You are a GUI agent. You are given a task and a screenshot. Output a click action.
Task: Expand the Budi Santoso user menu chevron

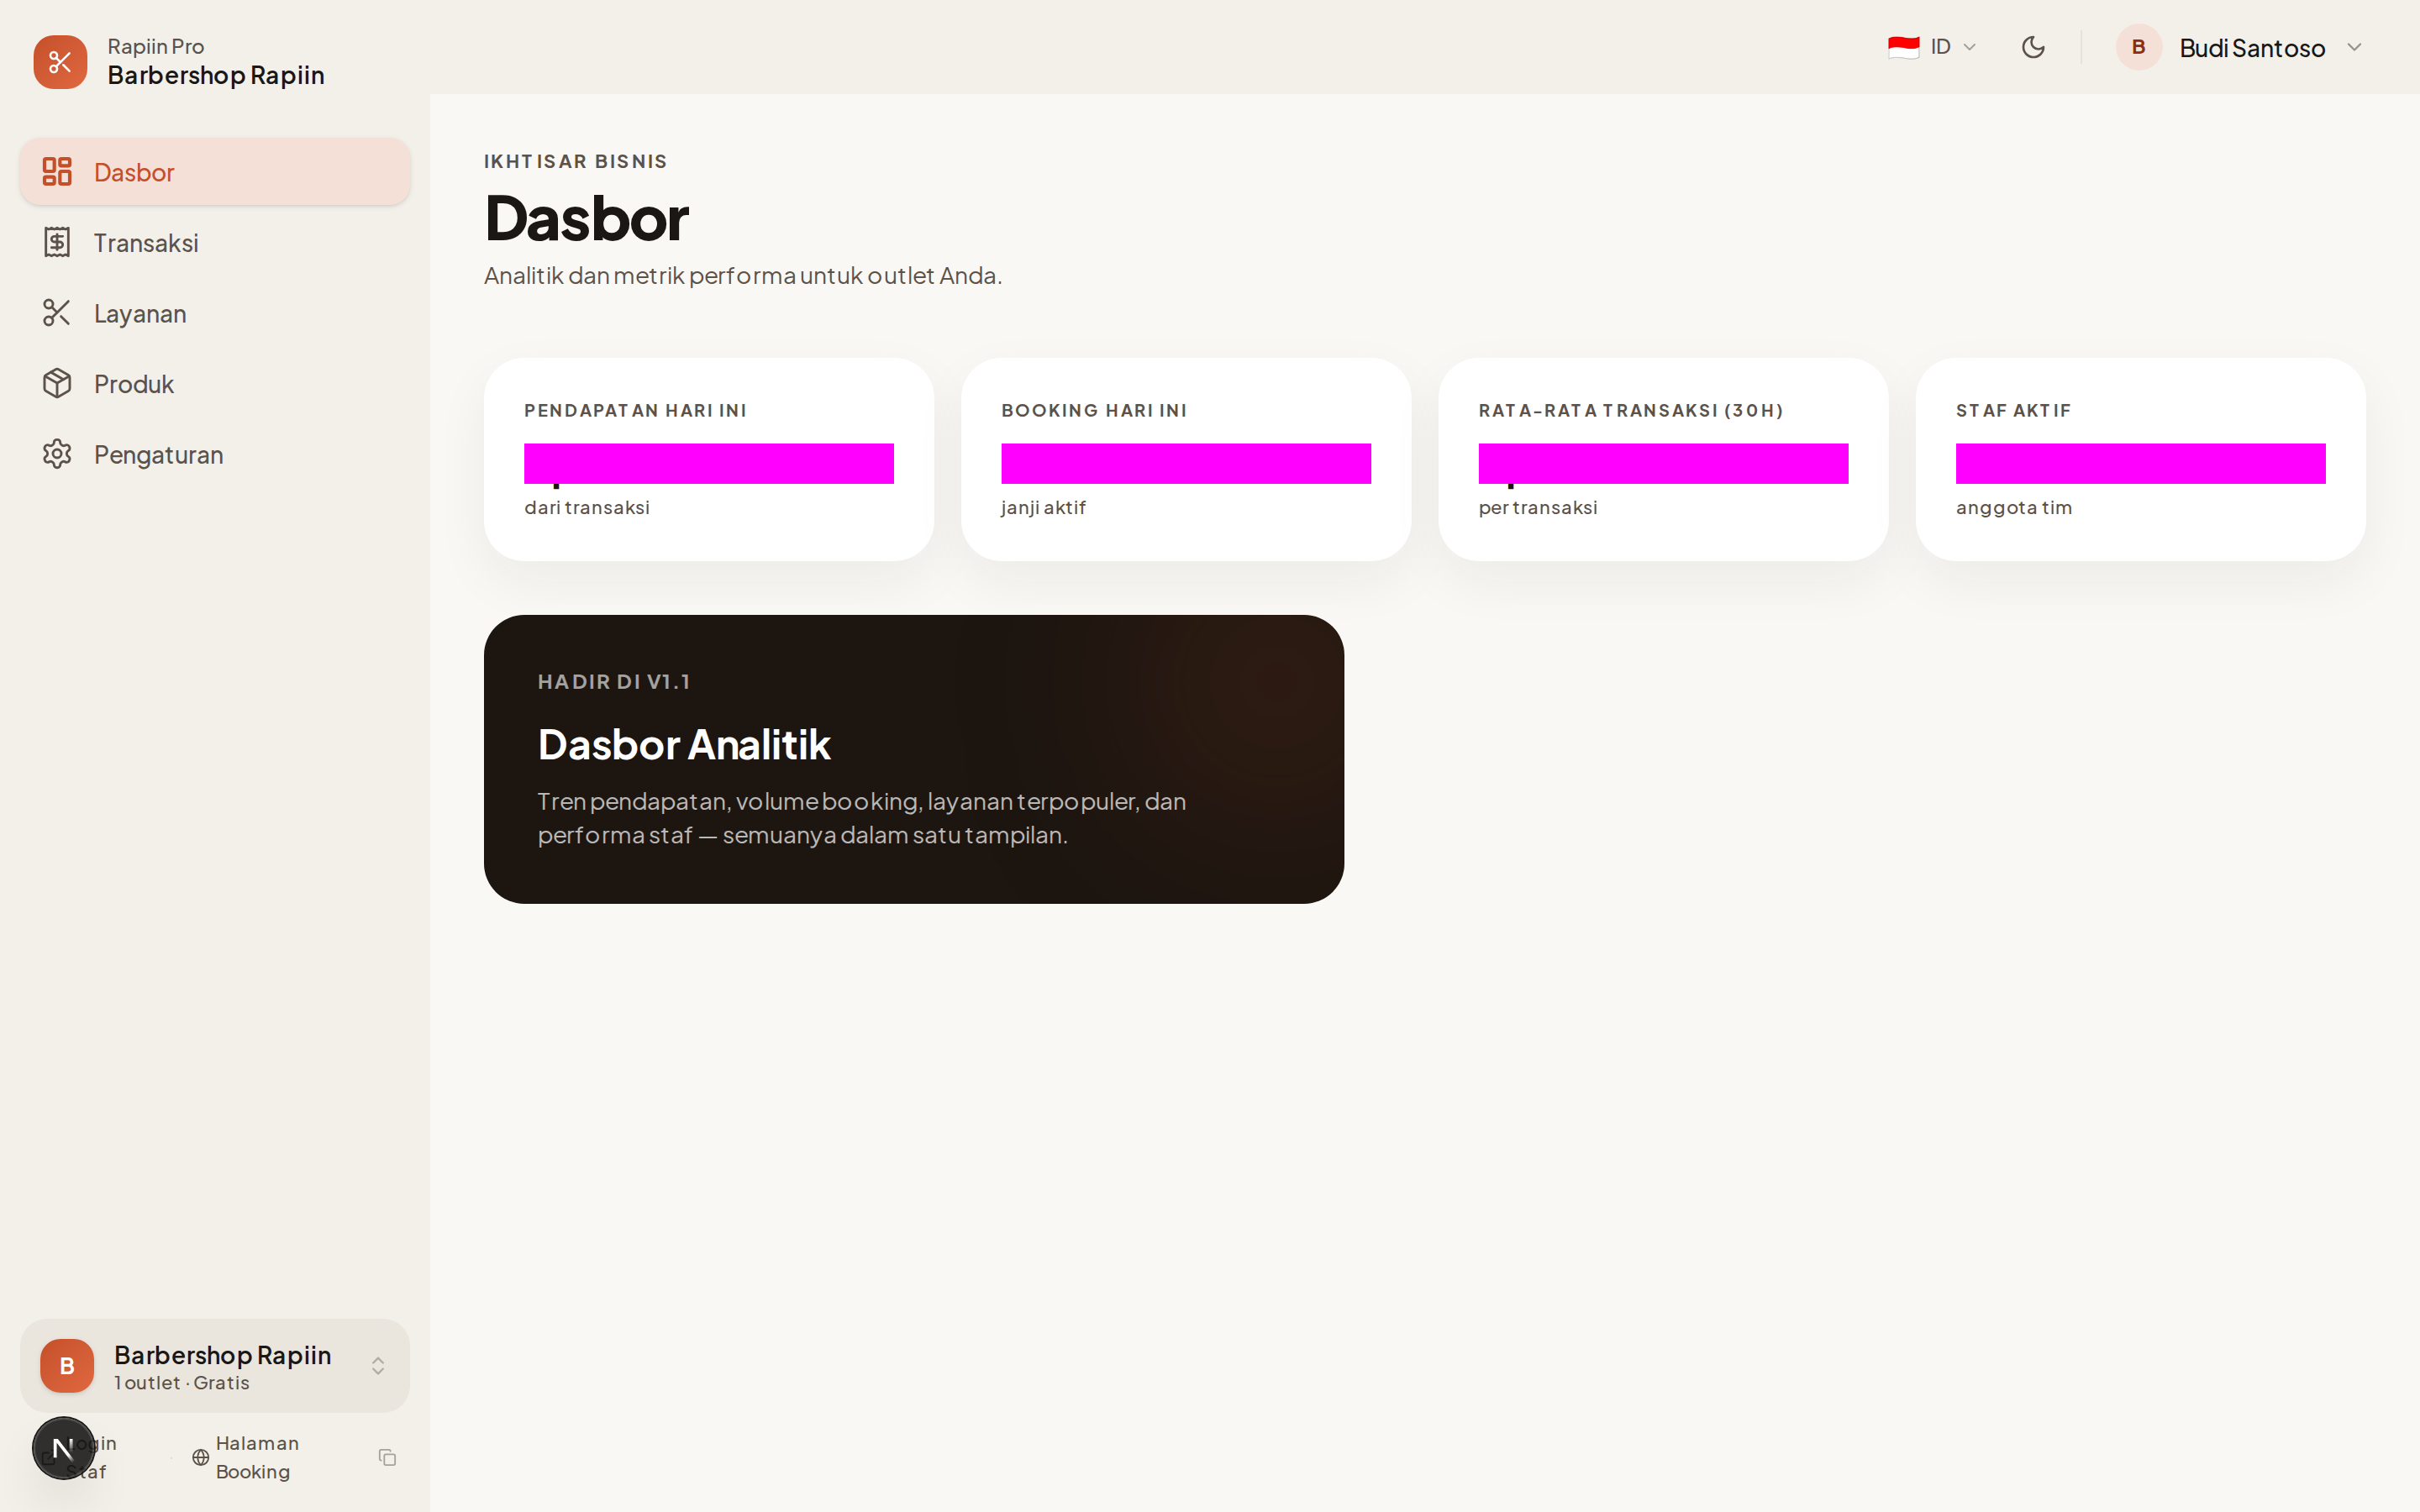coord(2354,47)
